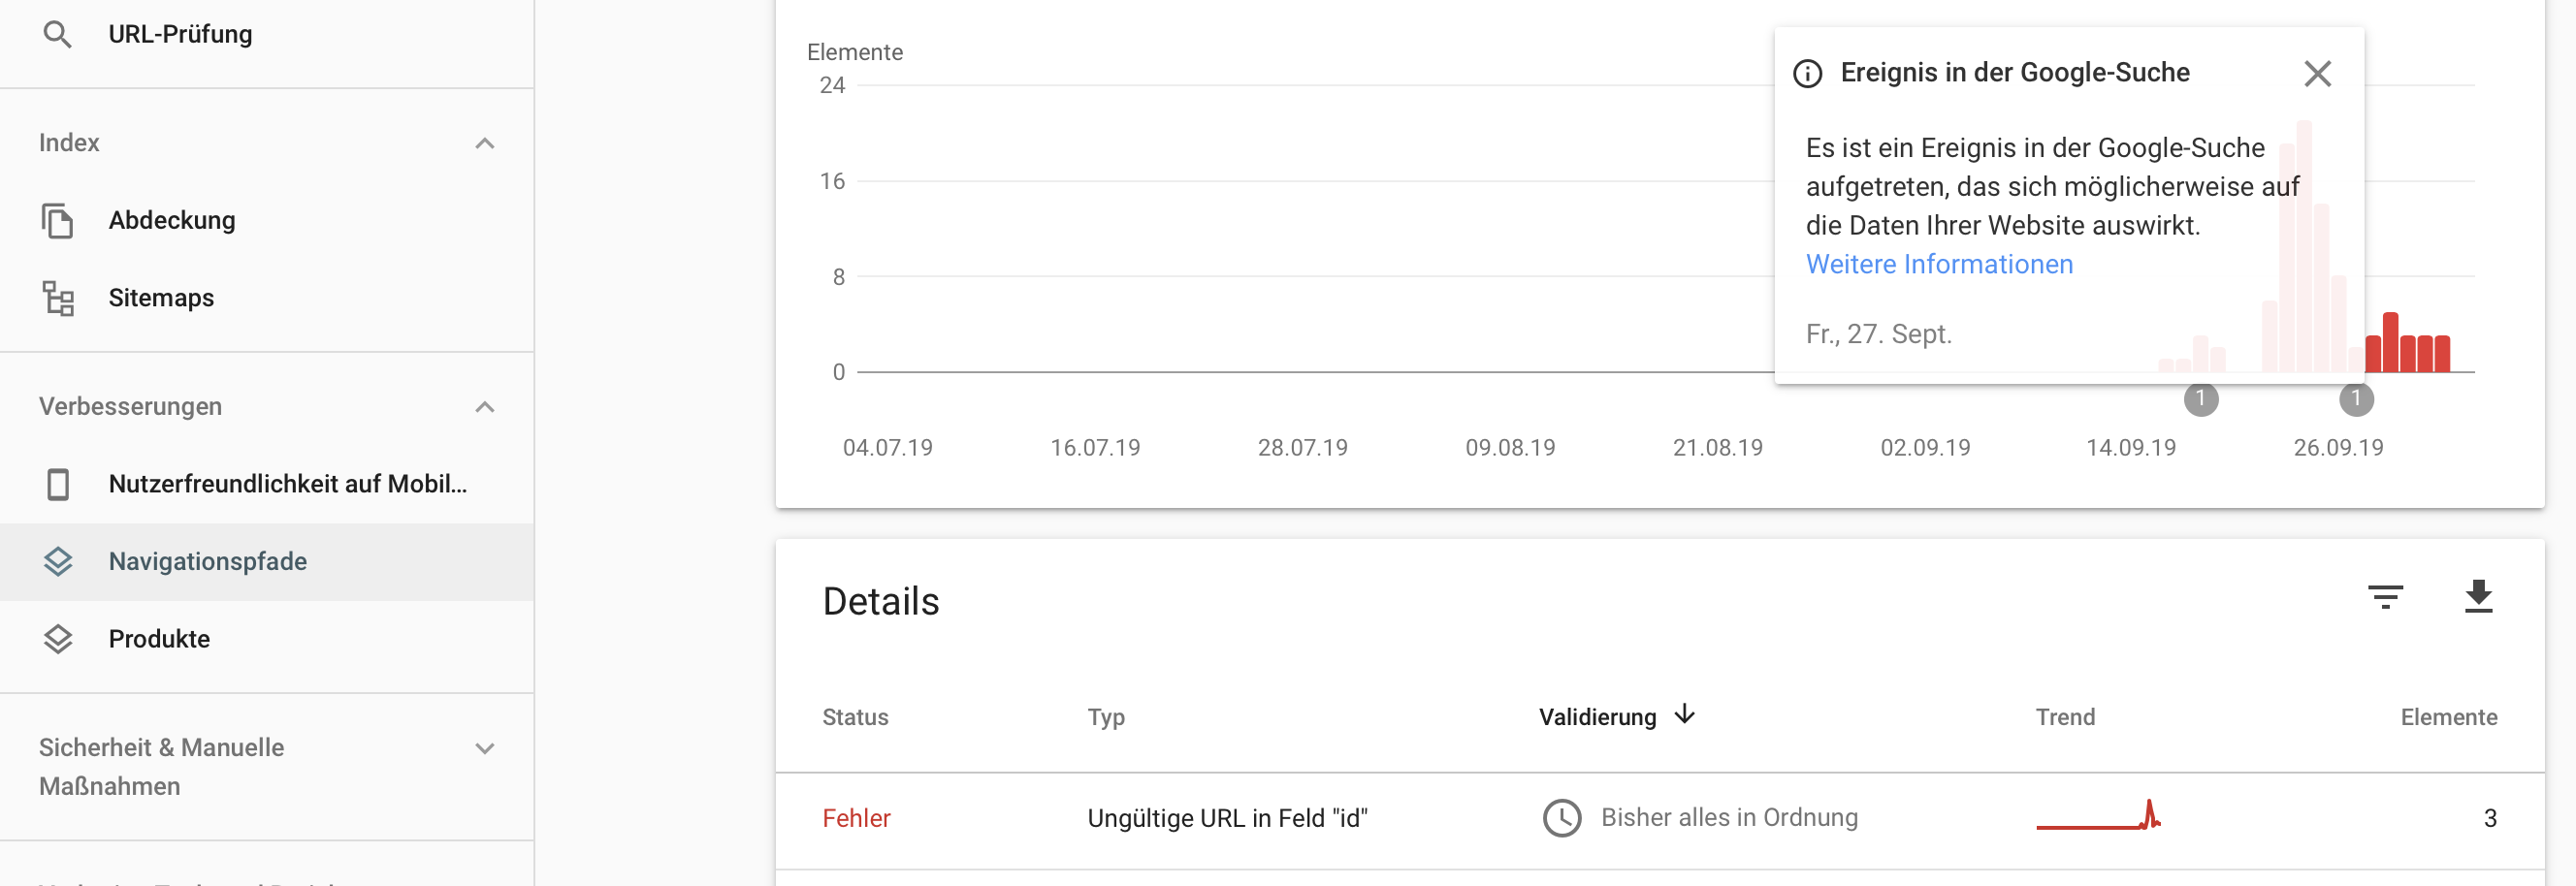Click the Sitemaps tree icon
The height and width of the screenshot is (886, 2576).
pyautogui.click(x=57, y=298)
